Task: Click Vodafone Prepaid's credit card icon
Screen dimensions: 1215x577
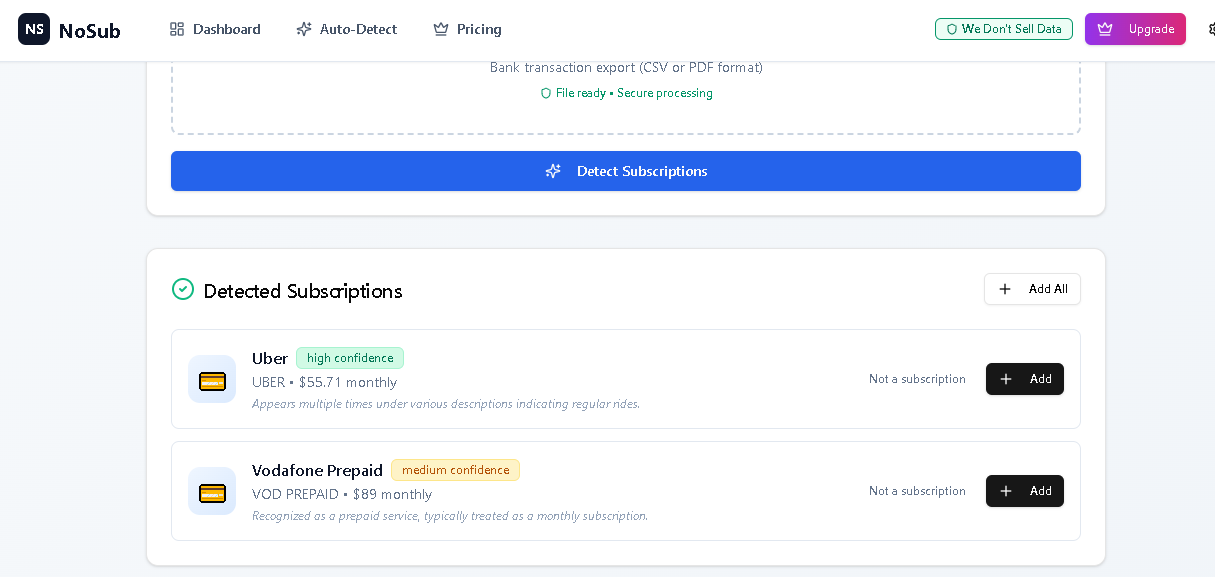Action: tap(212, 491)
